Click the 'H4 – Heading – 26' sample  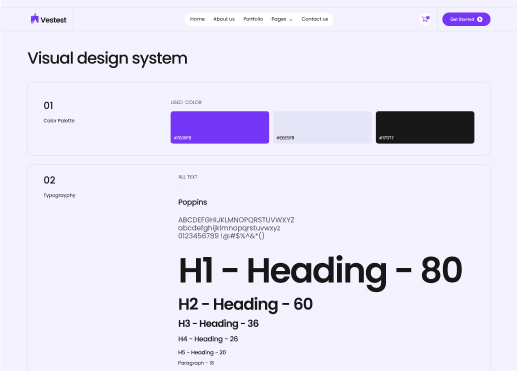(208, 339)
